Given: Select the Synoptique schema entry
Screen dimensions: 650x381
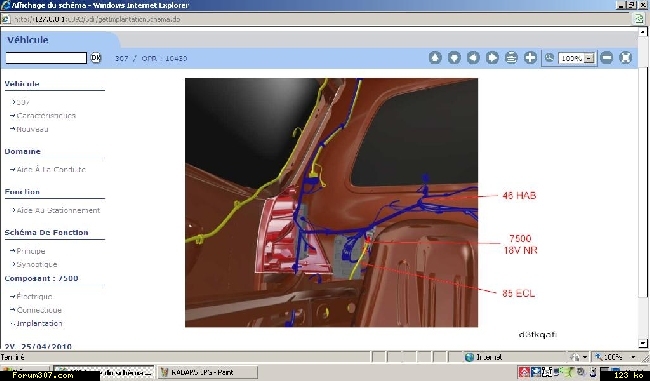Looking at the screenshot, I should (37, 264).
